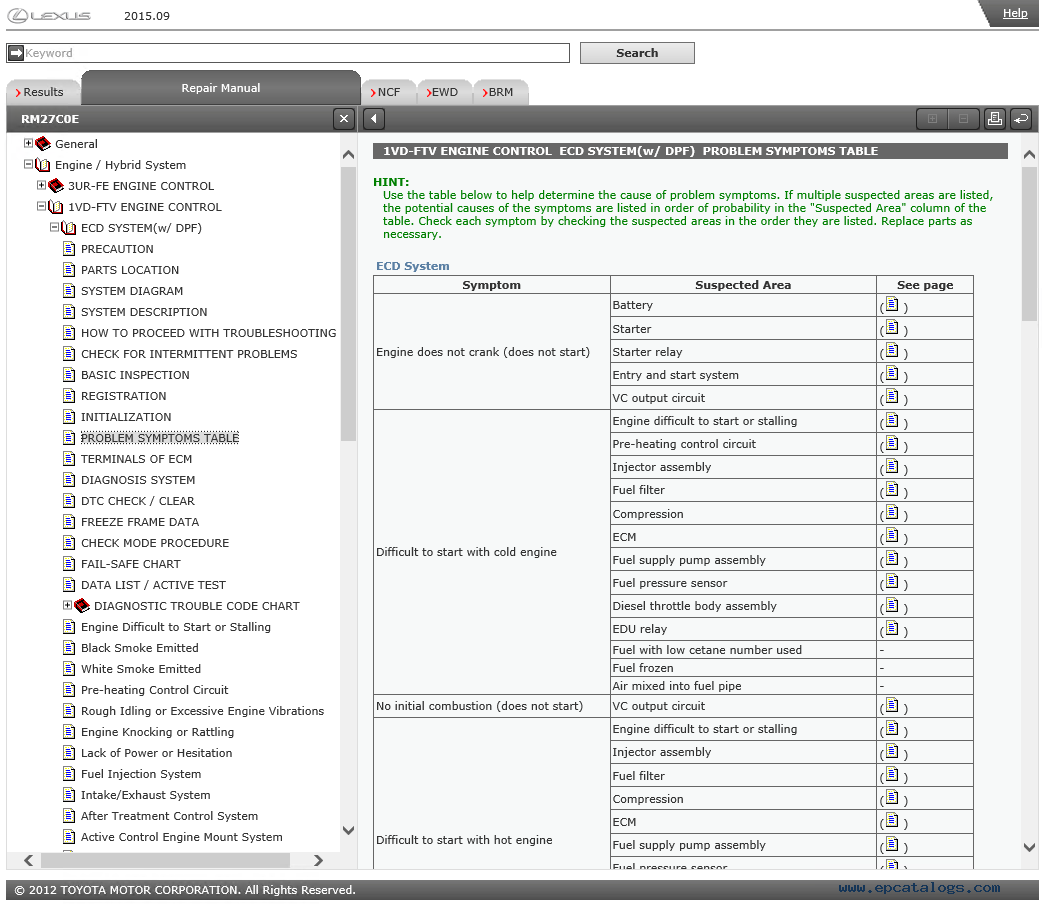Click content pane vertical scrollbar thumb
This screenshot has width=1051, height=904.
coord(1030,244)
